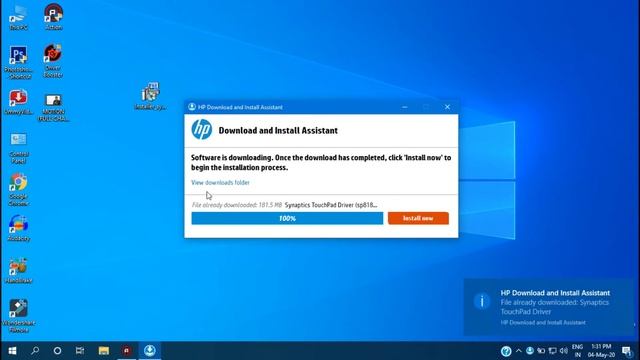Open the Action desktop shortcut

(53, 17)
